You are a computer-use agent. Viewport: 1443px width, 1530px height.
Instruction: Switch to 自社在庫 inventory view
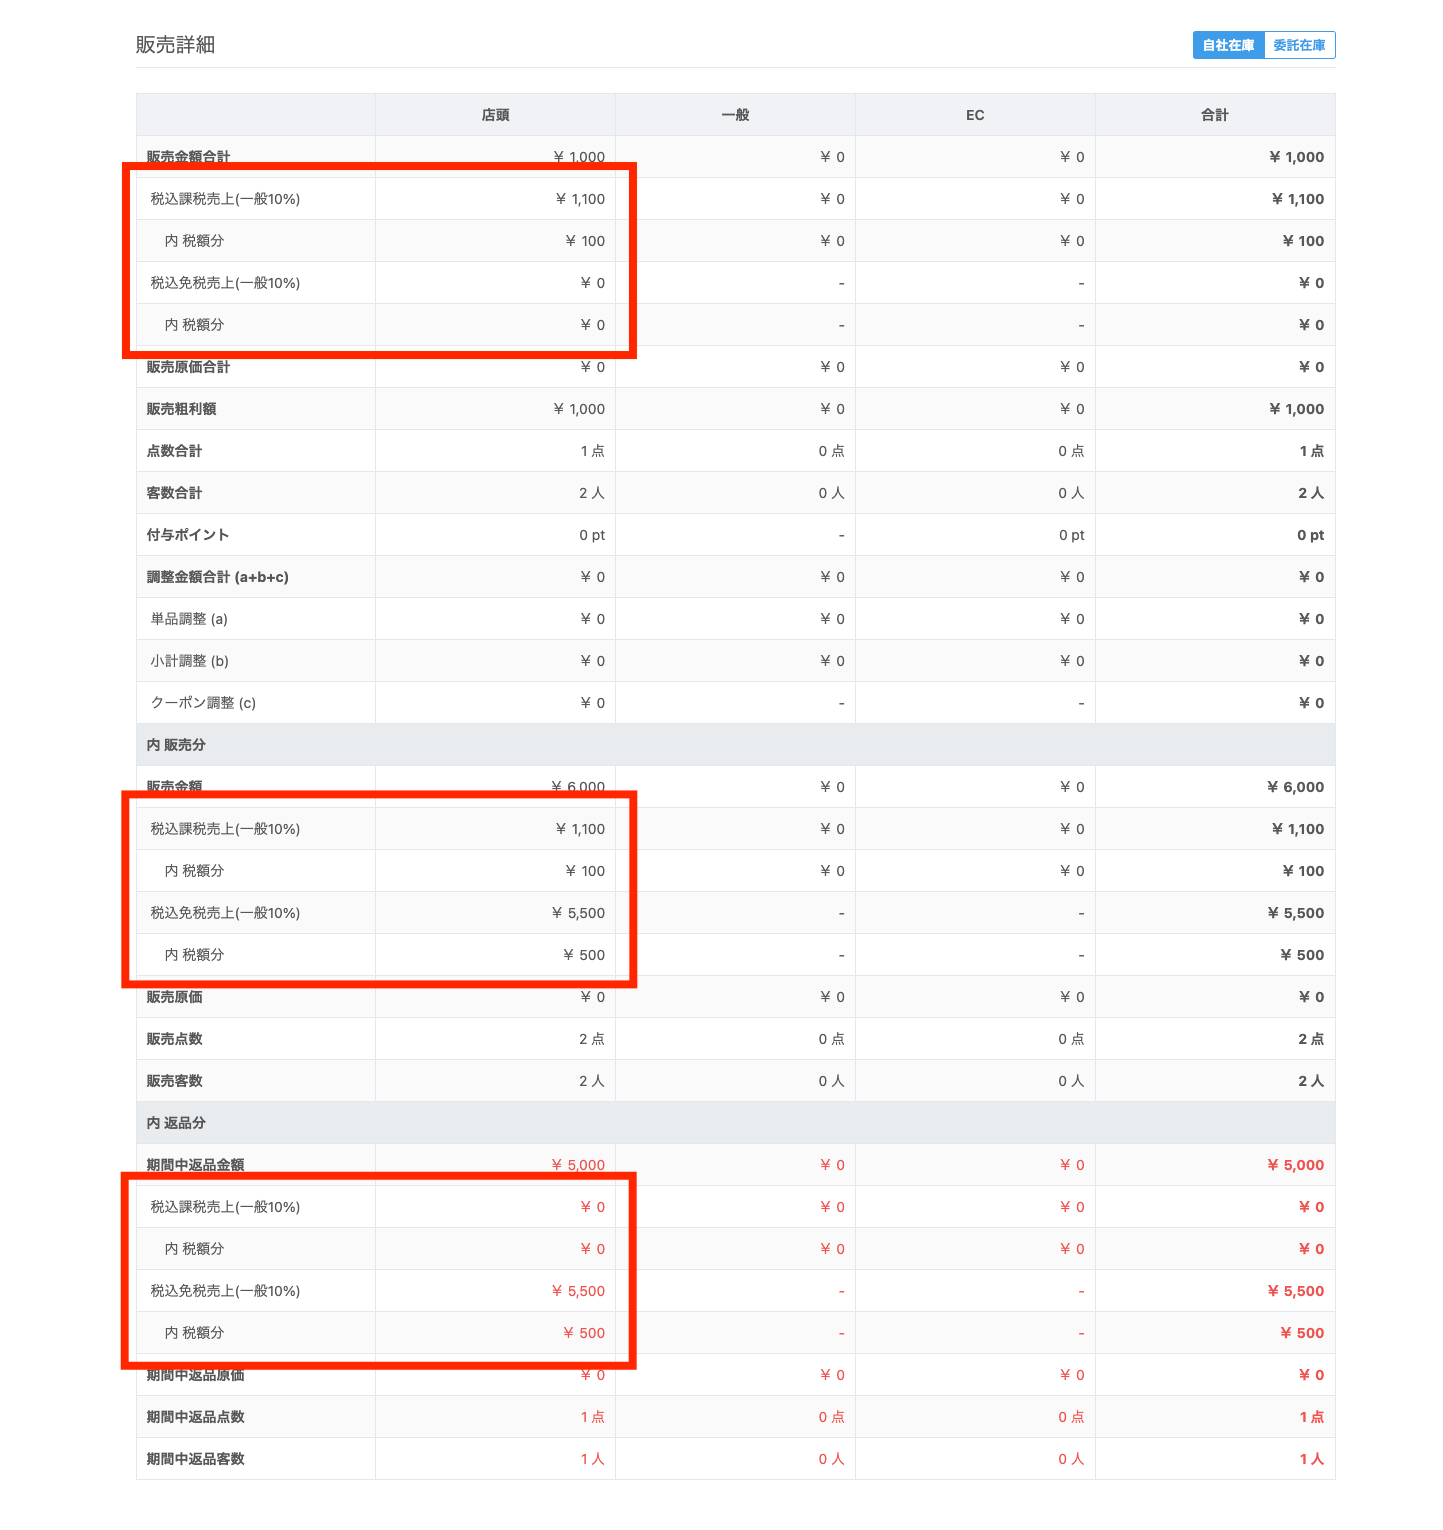pyautogui.click(x=1228, y=45)
